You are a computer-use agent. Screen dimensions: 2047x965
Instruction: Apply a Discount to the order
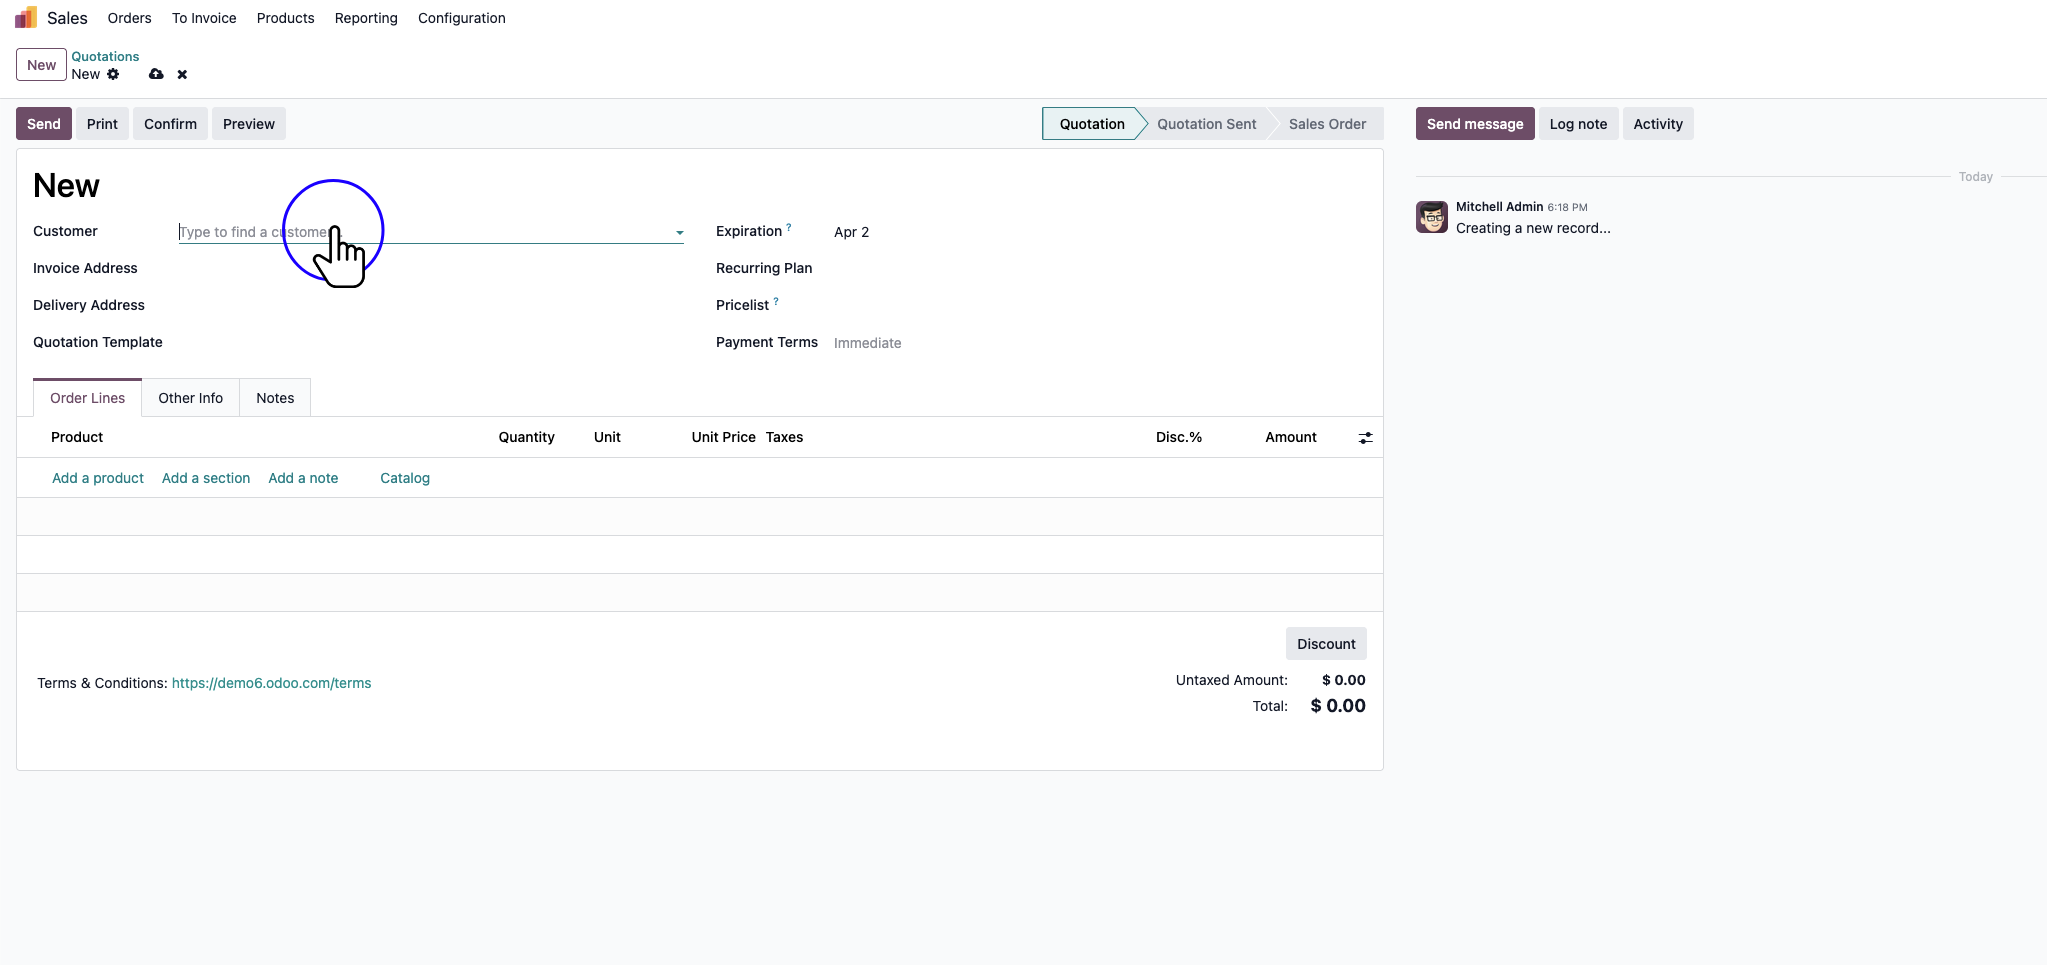click(1325, 643)
